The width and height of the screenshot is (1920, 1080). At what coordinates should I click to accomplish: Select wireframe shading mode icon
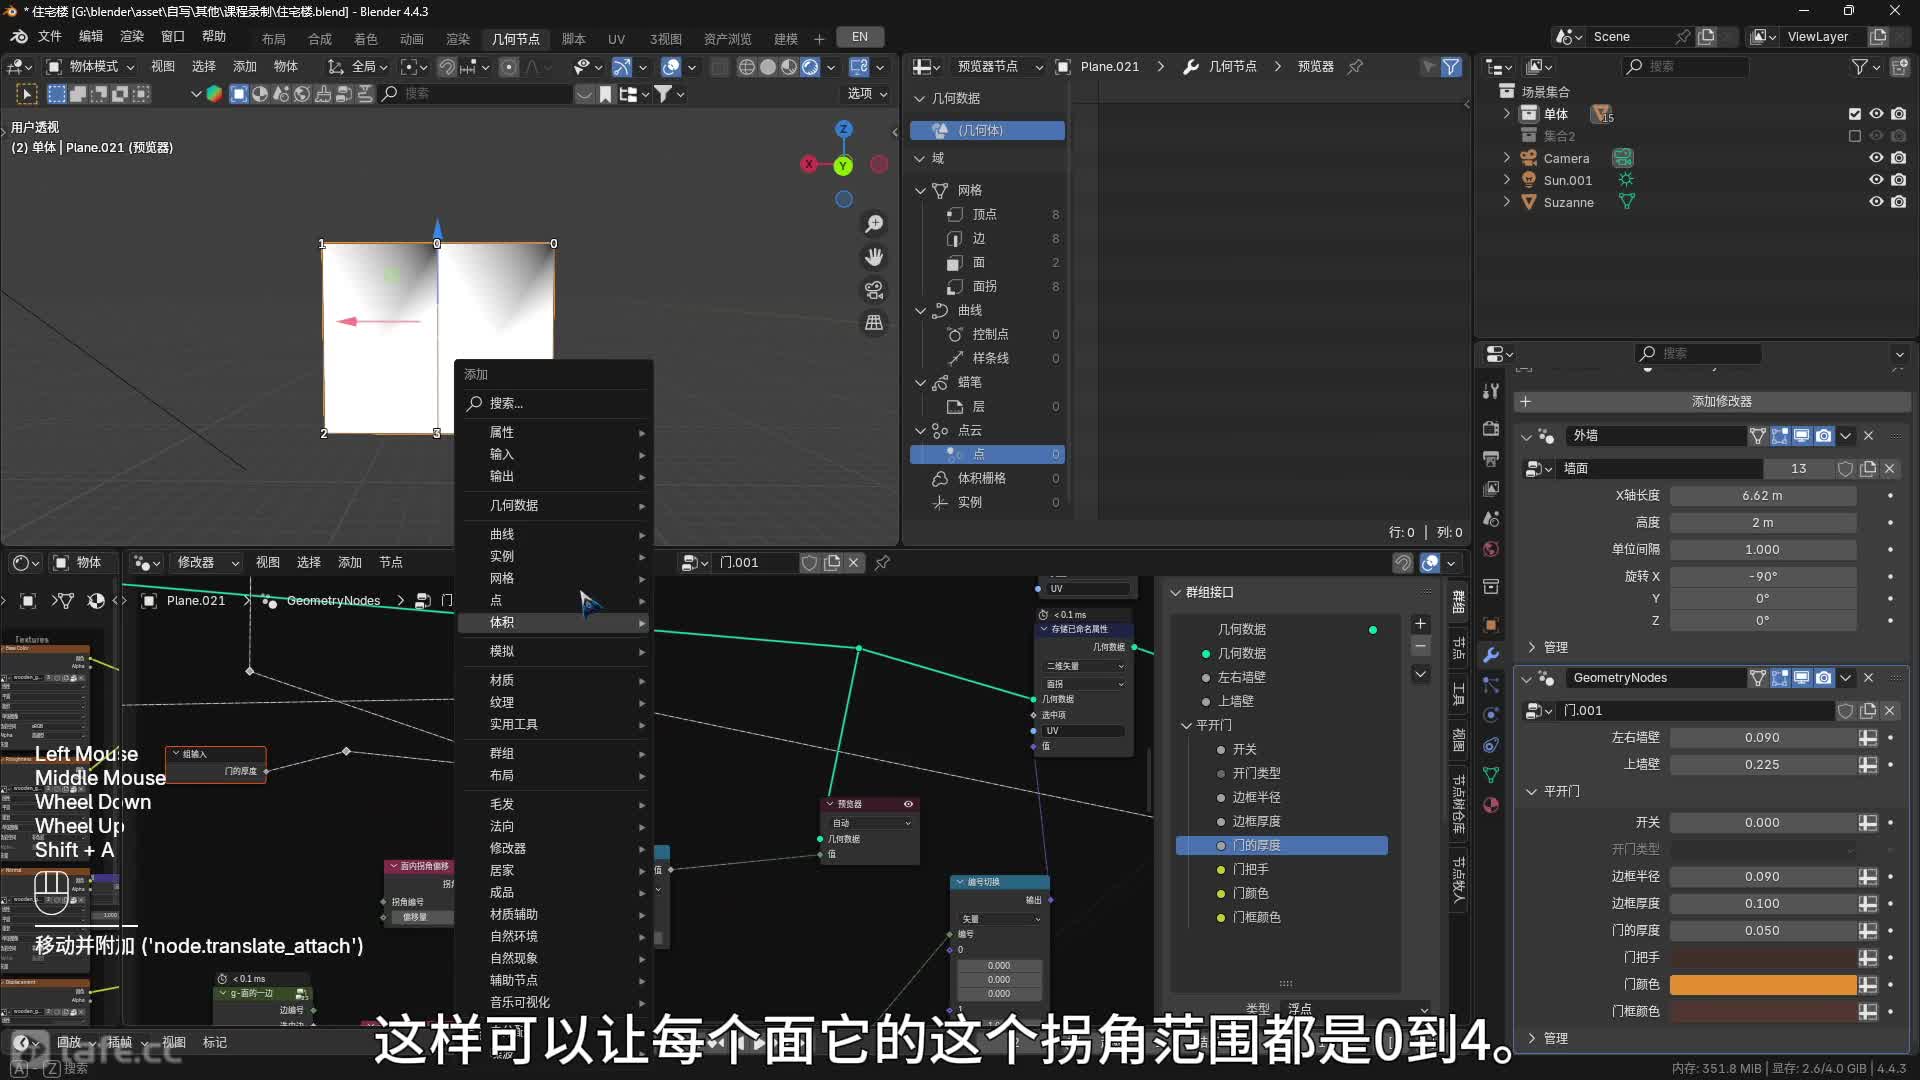[747, 67]
